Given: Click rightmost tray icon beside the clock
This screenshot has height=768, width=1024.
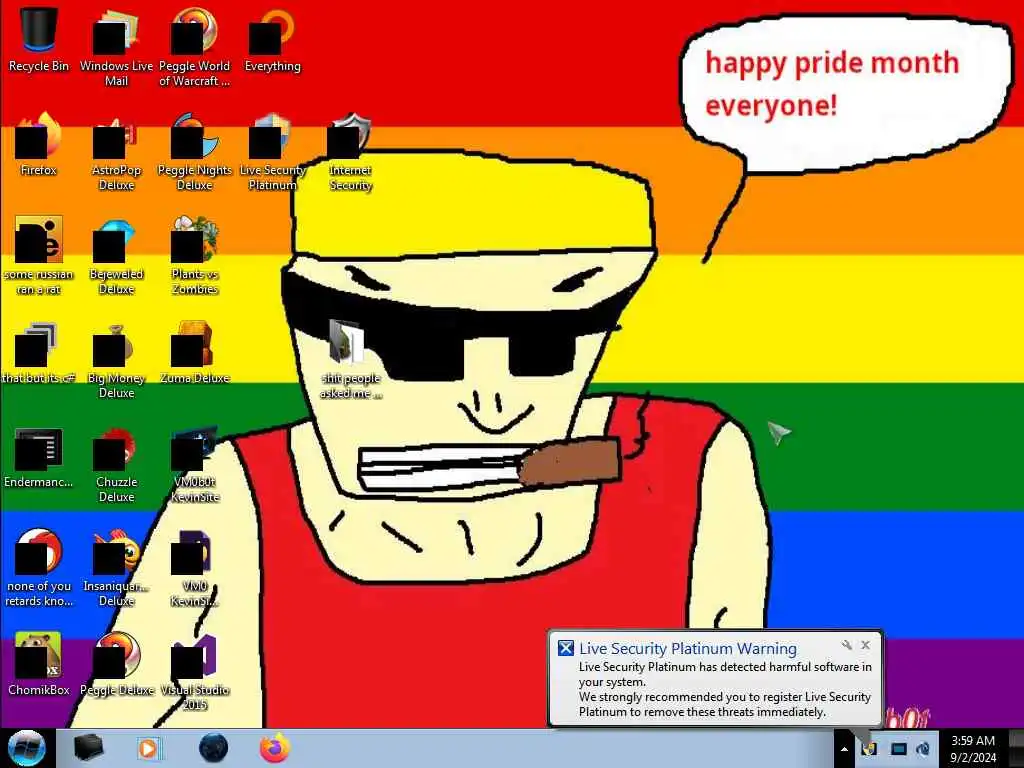Looking at the screenshot, I should [923, 749].
